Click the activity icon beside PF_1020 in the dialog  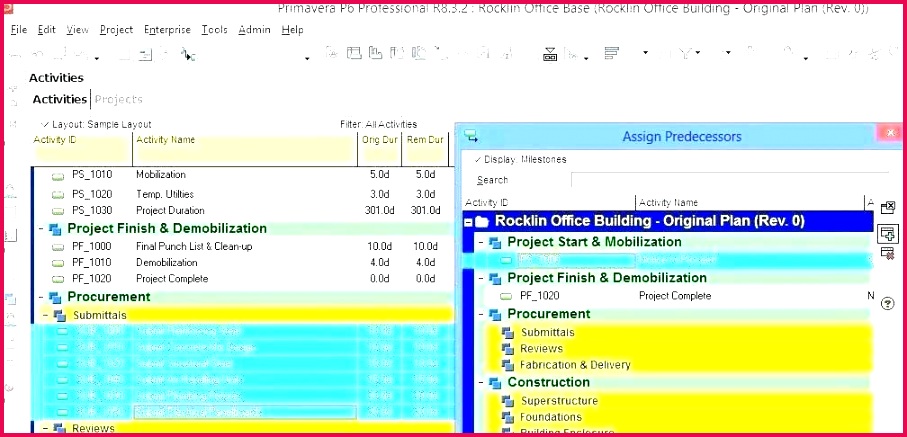506,296
